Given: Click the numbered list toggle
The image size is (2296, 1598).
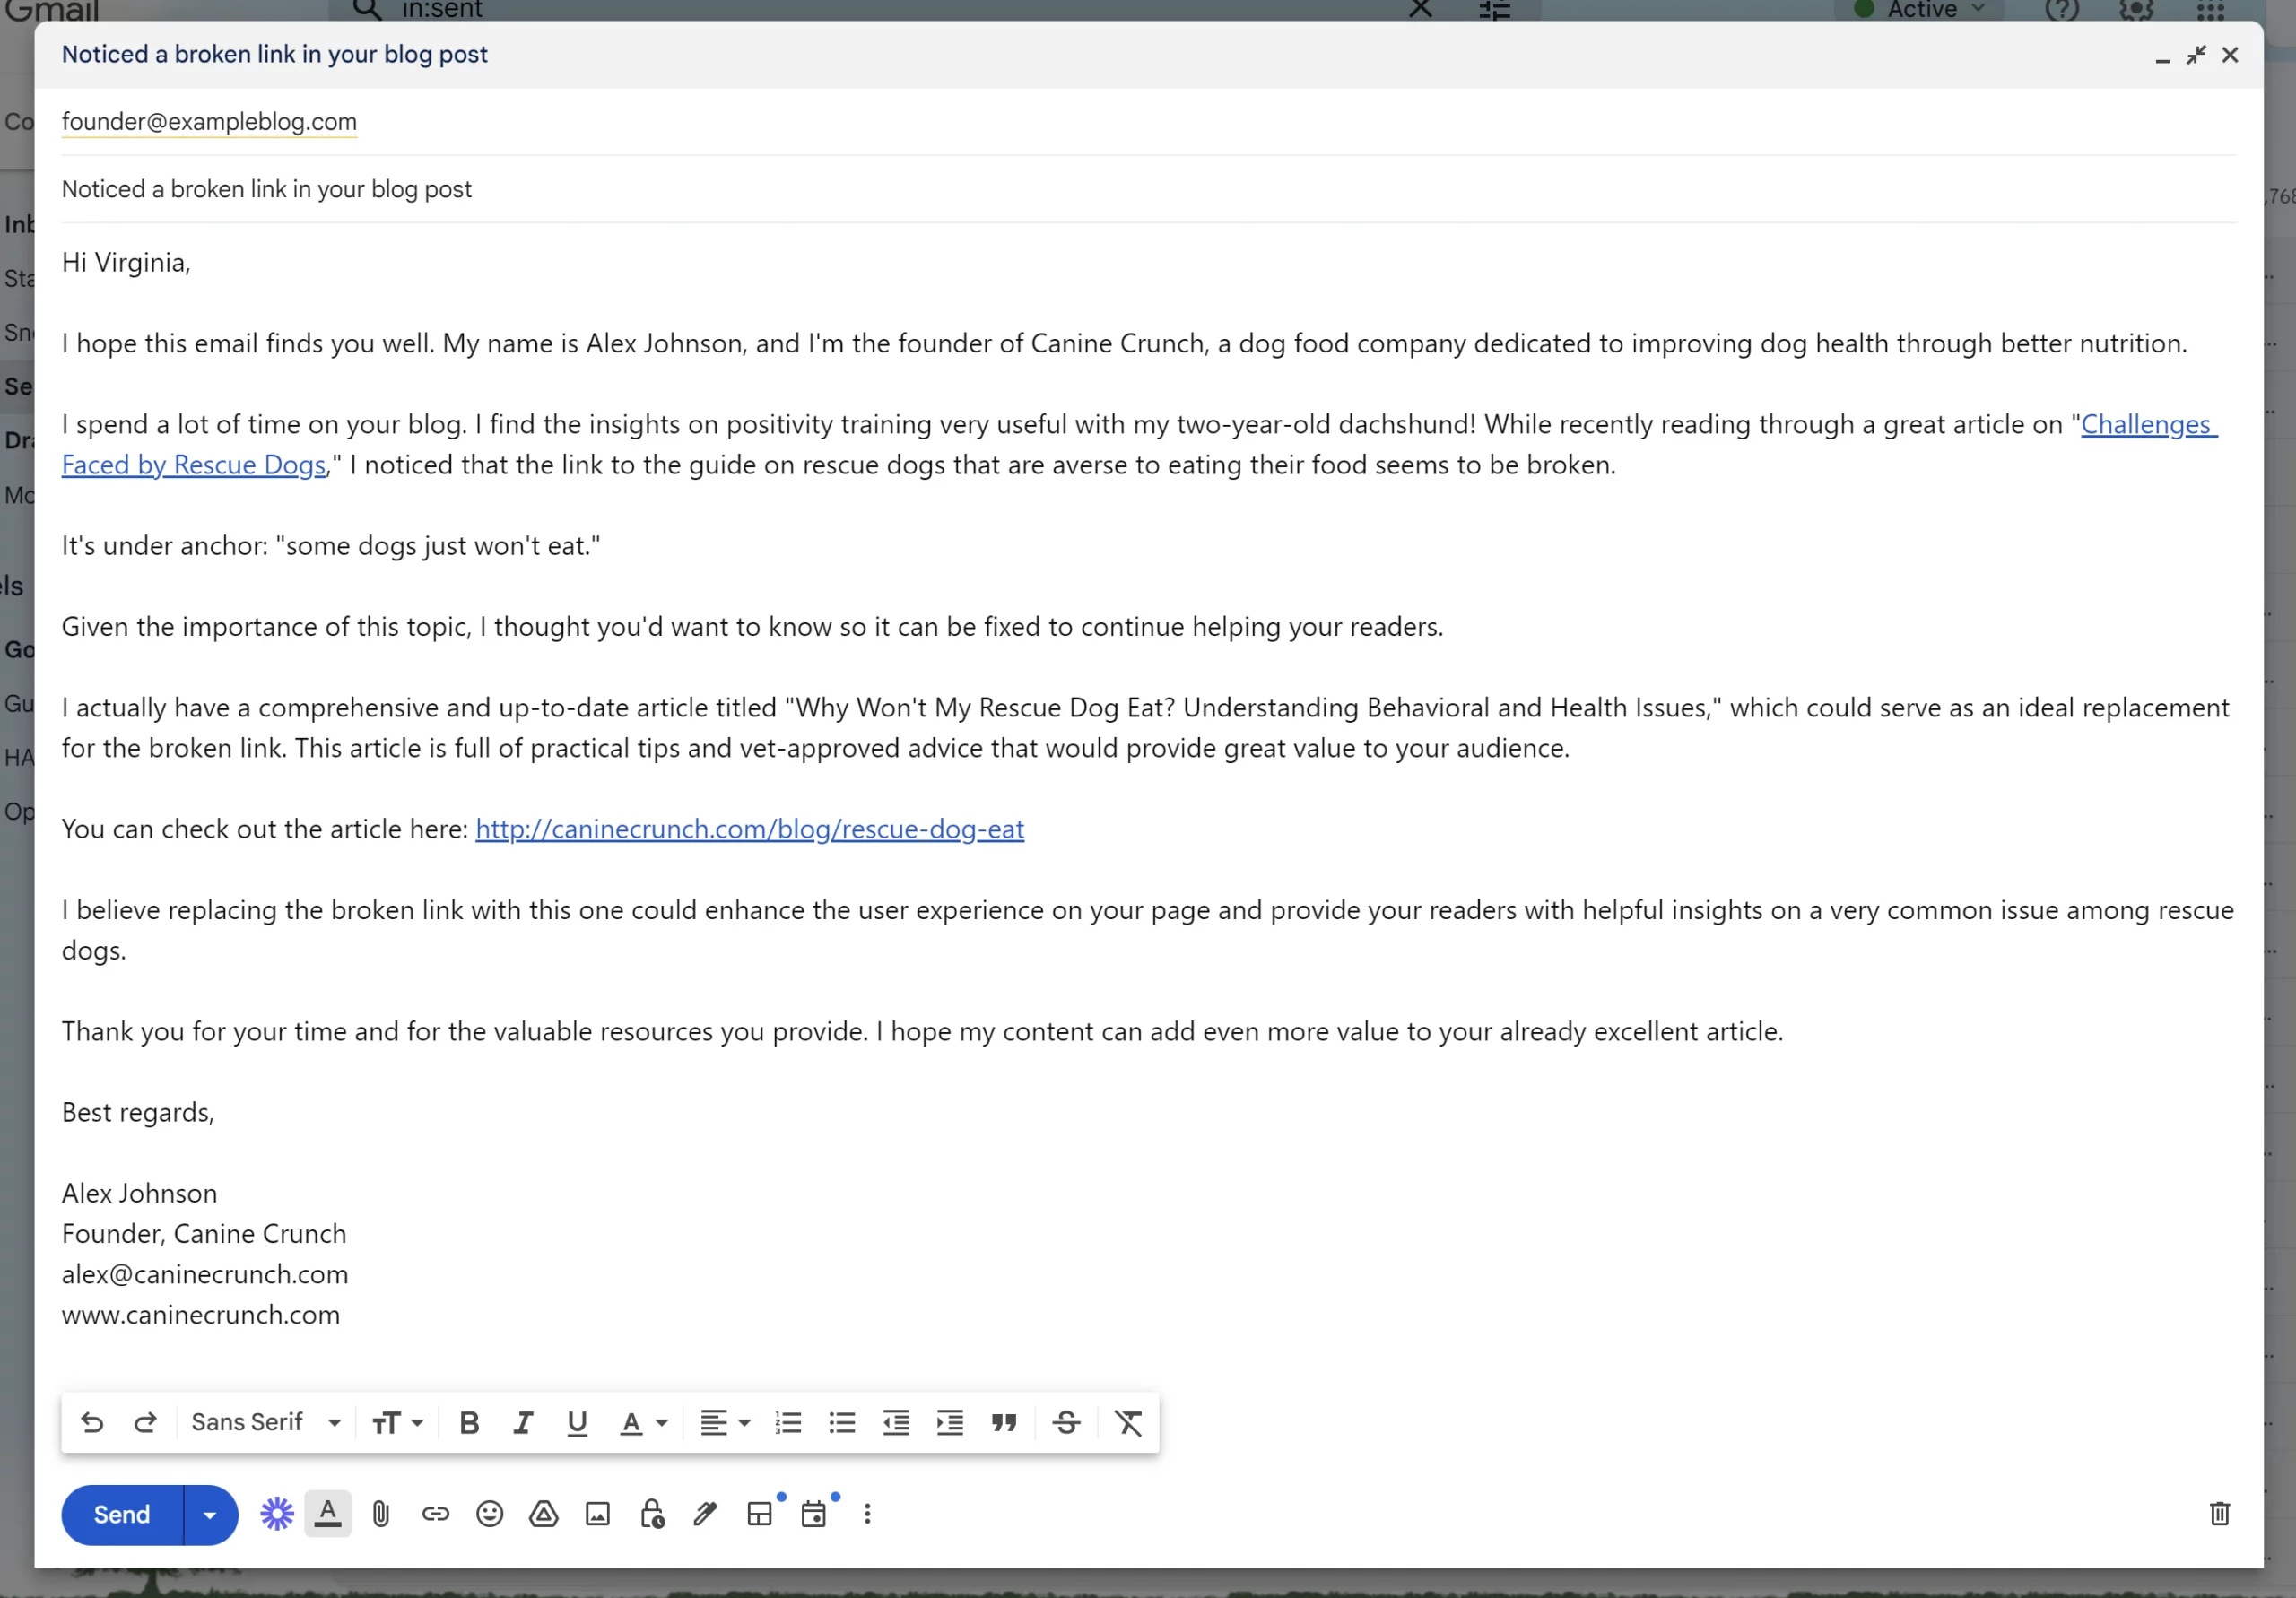Looking at the screenshot, I should coord(788,1422).
